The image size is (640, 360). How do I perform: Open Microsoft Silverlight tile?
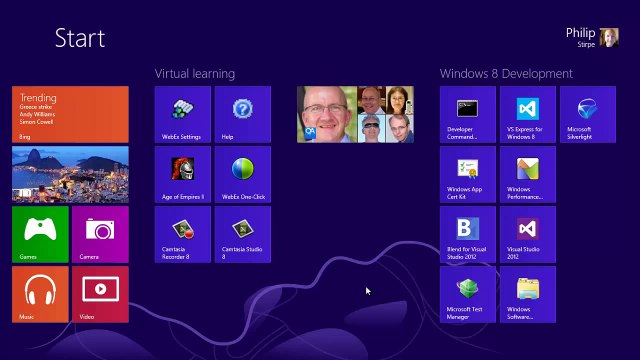pos(588,114)
